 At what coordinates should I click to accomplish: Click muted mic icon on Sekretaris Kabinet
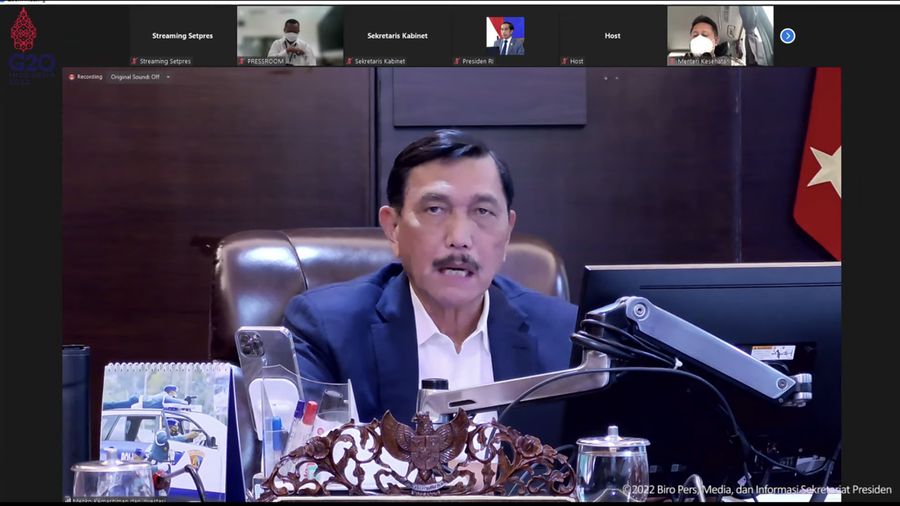click(349, 61)
